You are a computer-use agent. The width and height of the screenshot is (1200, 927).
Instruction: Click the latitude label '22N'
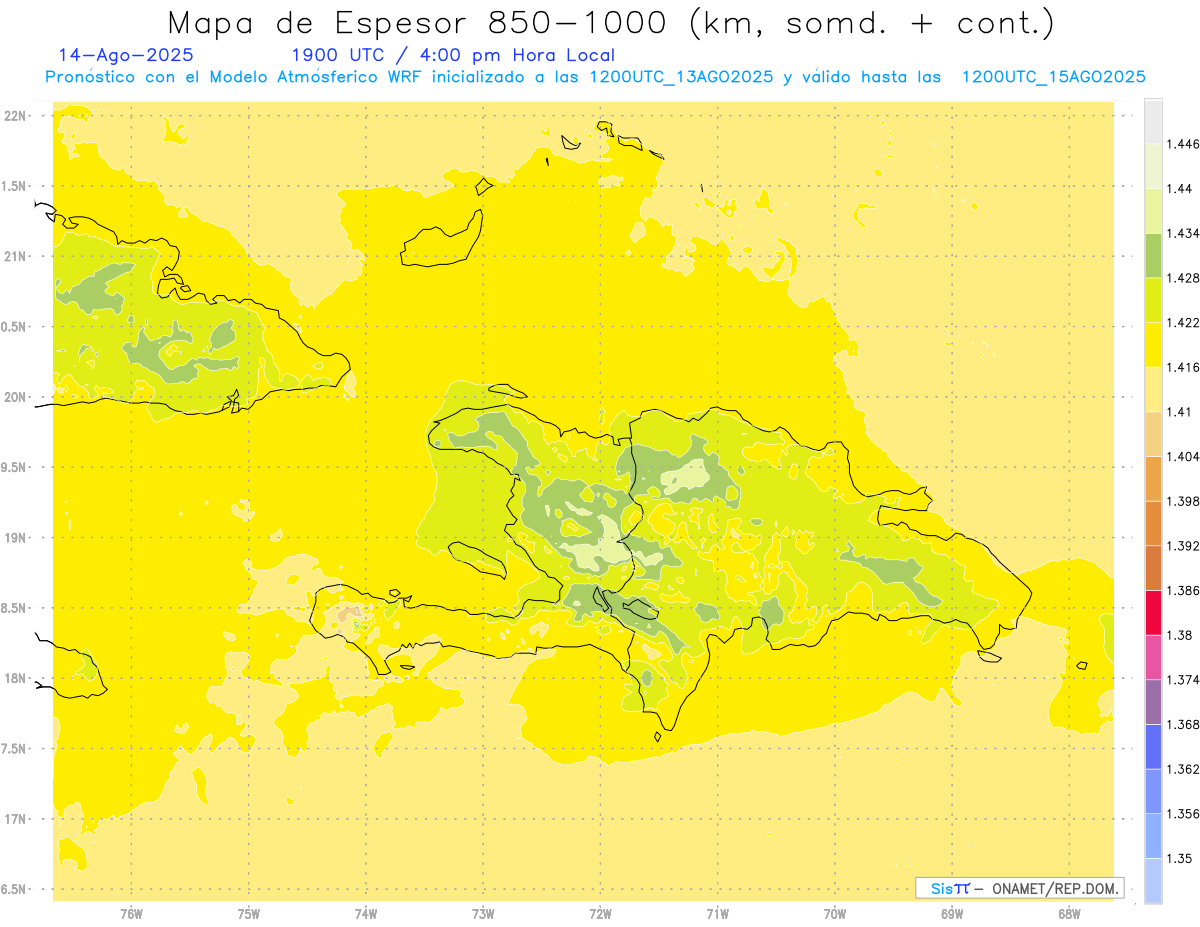coord(17,116)
